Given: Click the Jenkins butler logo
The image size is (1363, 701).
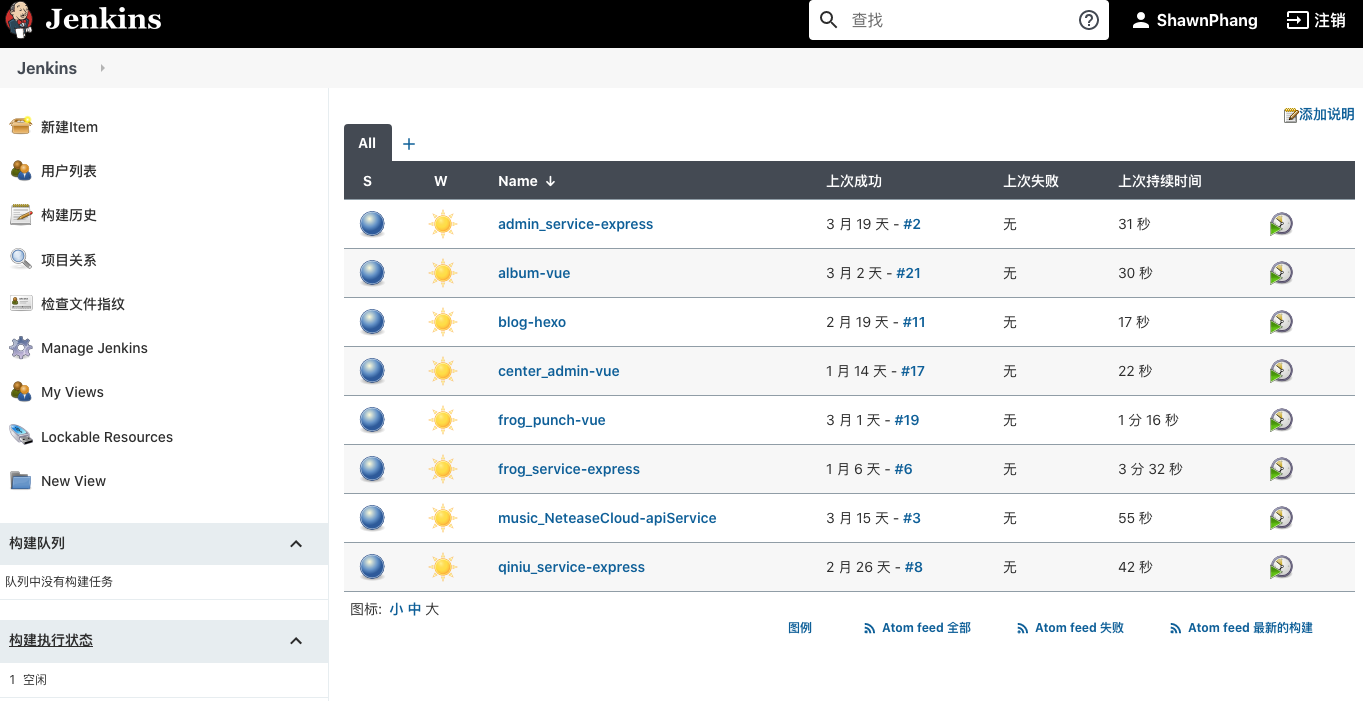Looking at the screenshot, I should pos(18,20).
